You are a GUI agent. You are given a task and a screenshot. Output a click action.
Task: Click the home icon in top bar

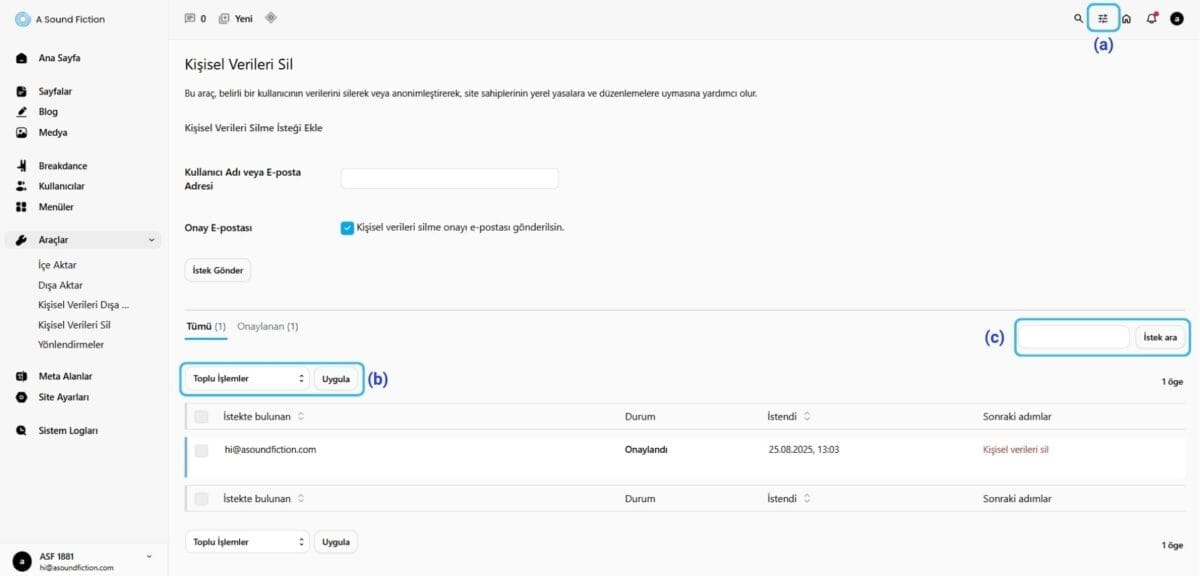pyautogui.click(x=1127, y=18)
